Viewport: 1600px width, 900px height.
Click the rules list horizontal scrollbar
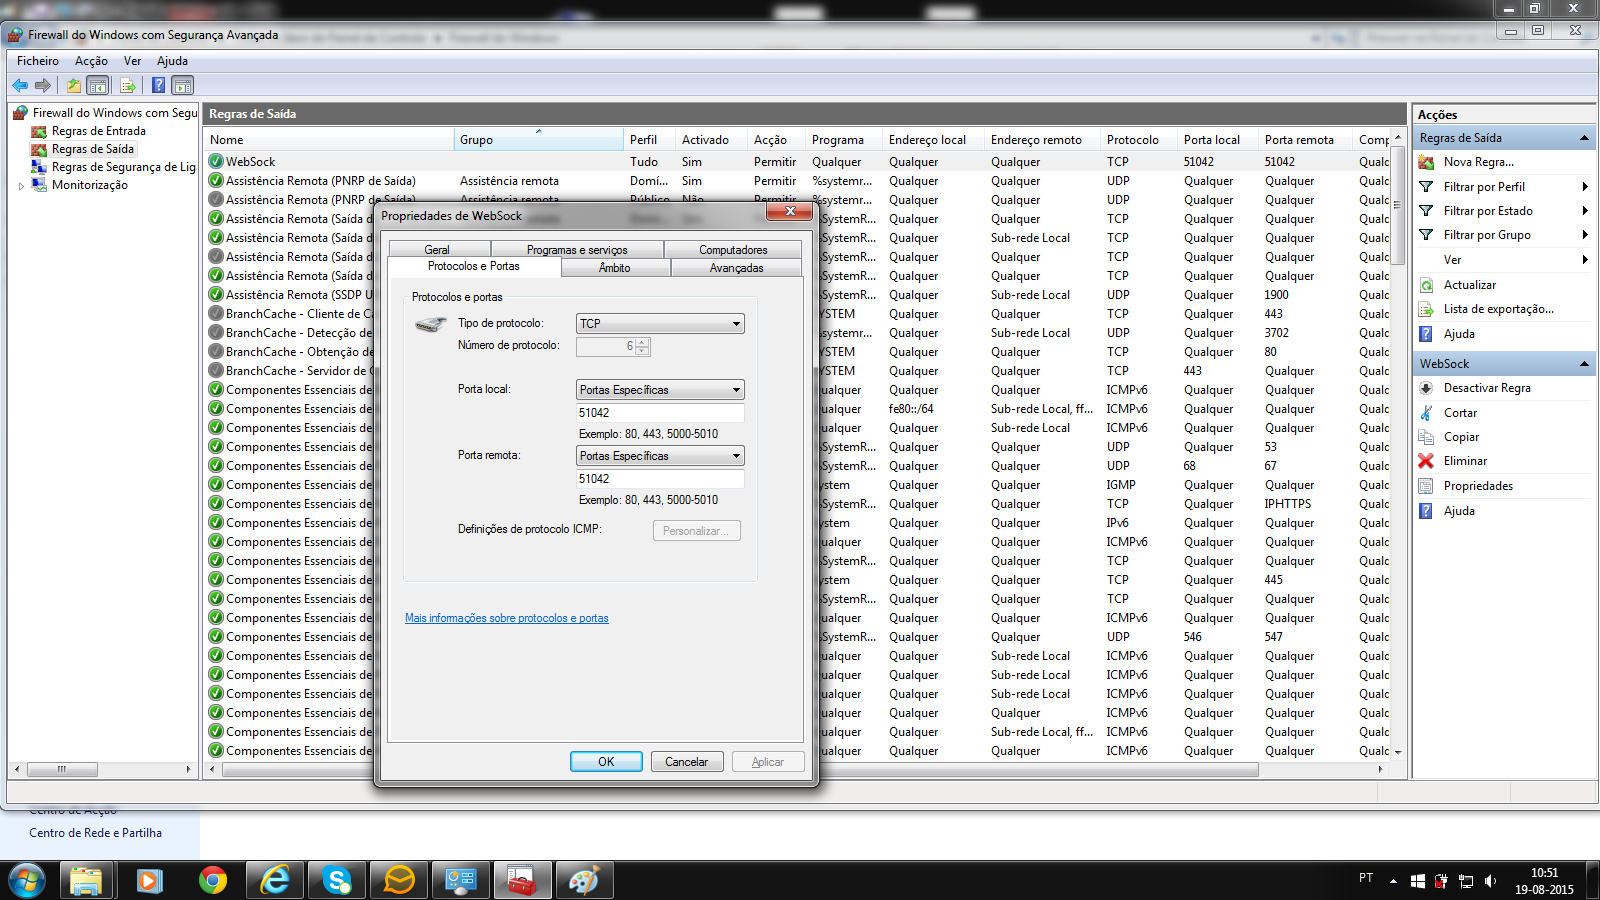740,770
